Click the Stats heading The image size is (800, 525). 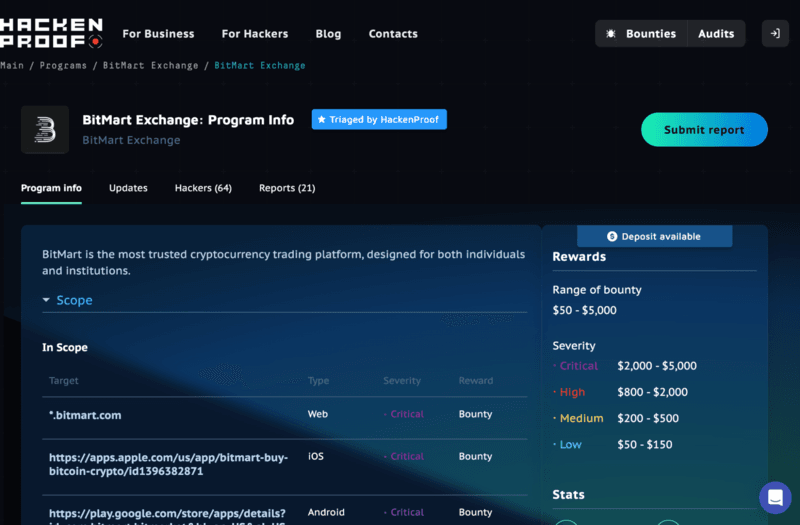[568, 495]
